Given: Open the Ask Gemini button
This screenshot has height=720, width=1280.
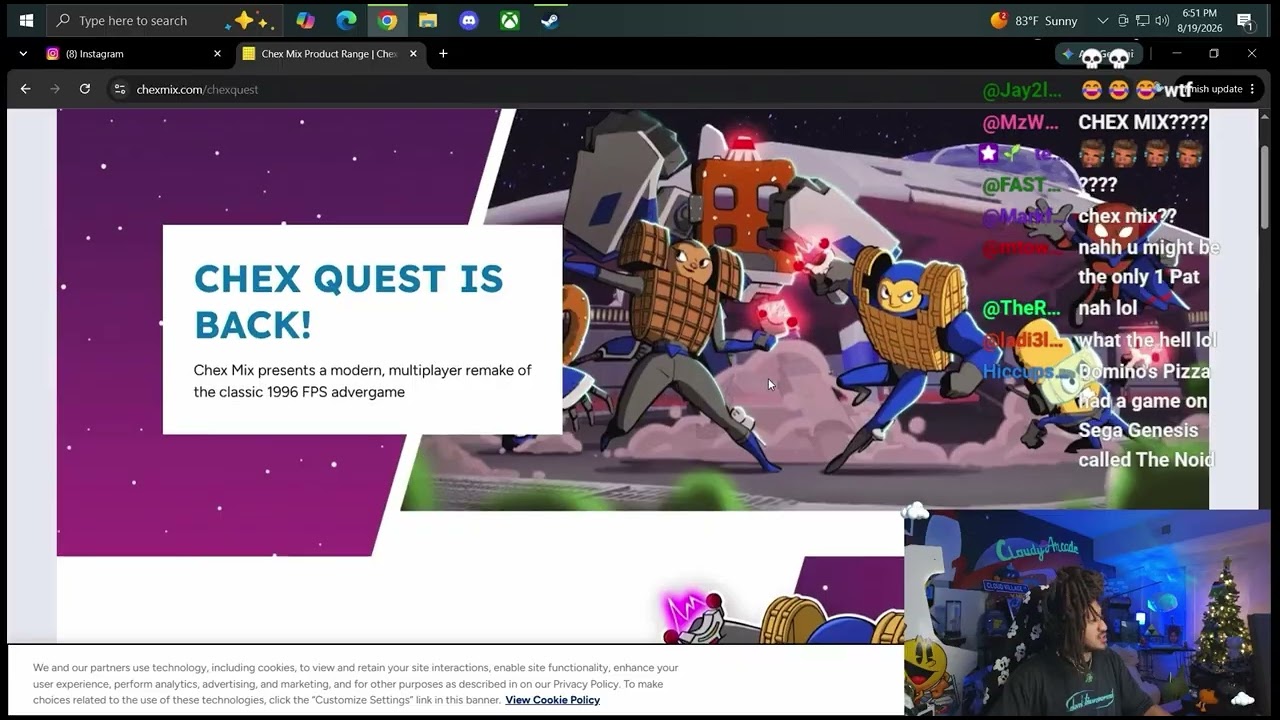Looking at the screenshot, I should click(1098, 54).
